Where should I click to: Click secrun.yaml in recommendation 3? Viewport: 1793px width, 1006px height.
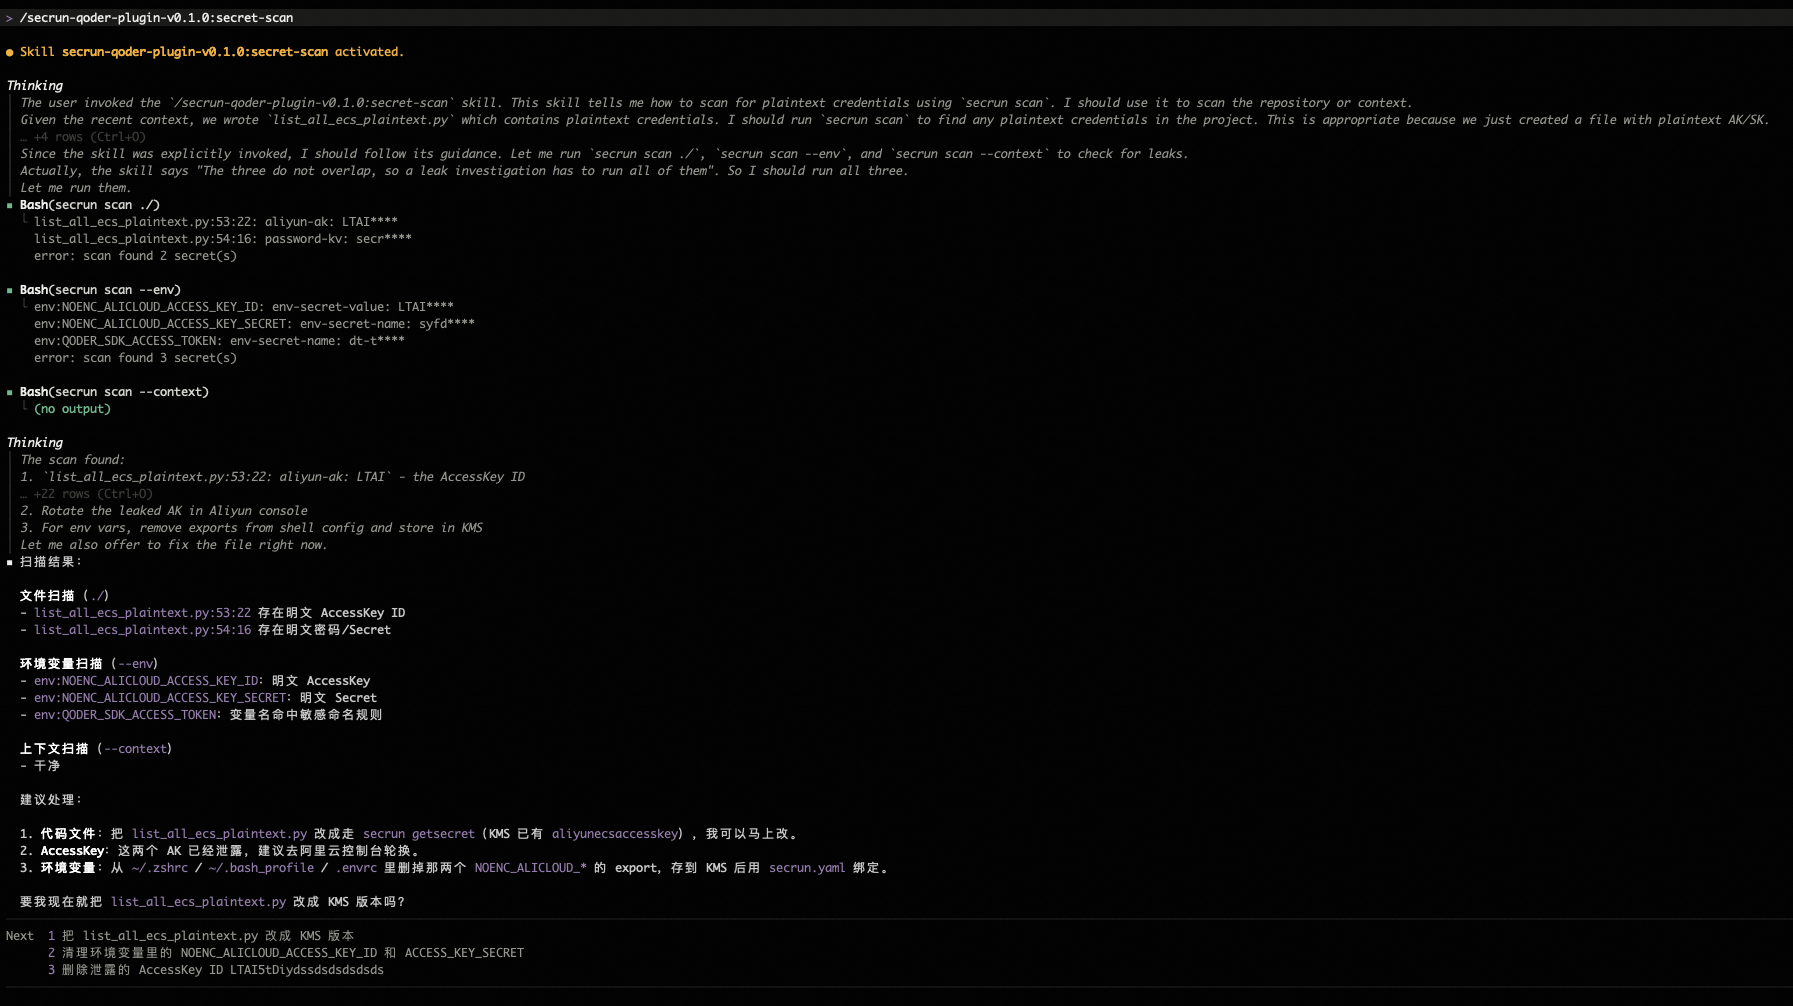807,868
